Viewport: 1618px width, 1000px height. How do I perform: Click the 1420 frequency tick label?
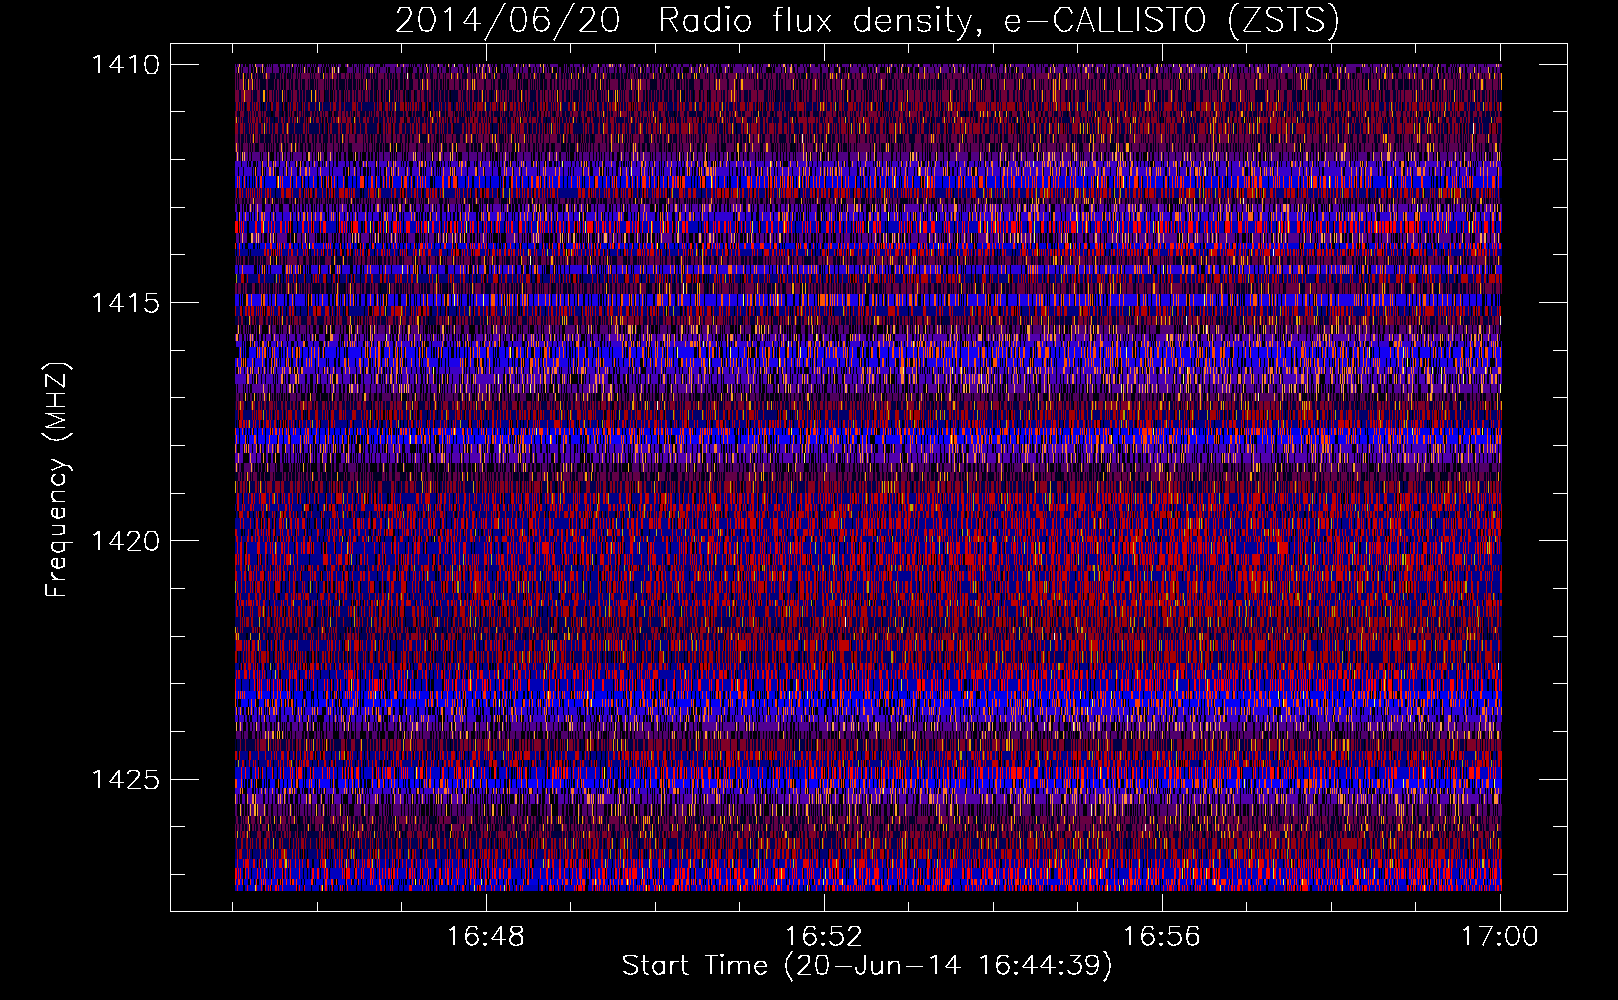[125, 541]
